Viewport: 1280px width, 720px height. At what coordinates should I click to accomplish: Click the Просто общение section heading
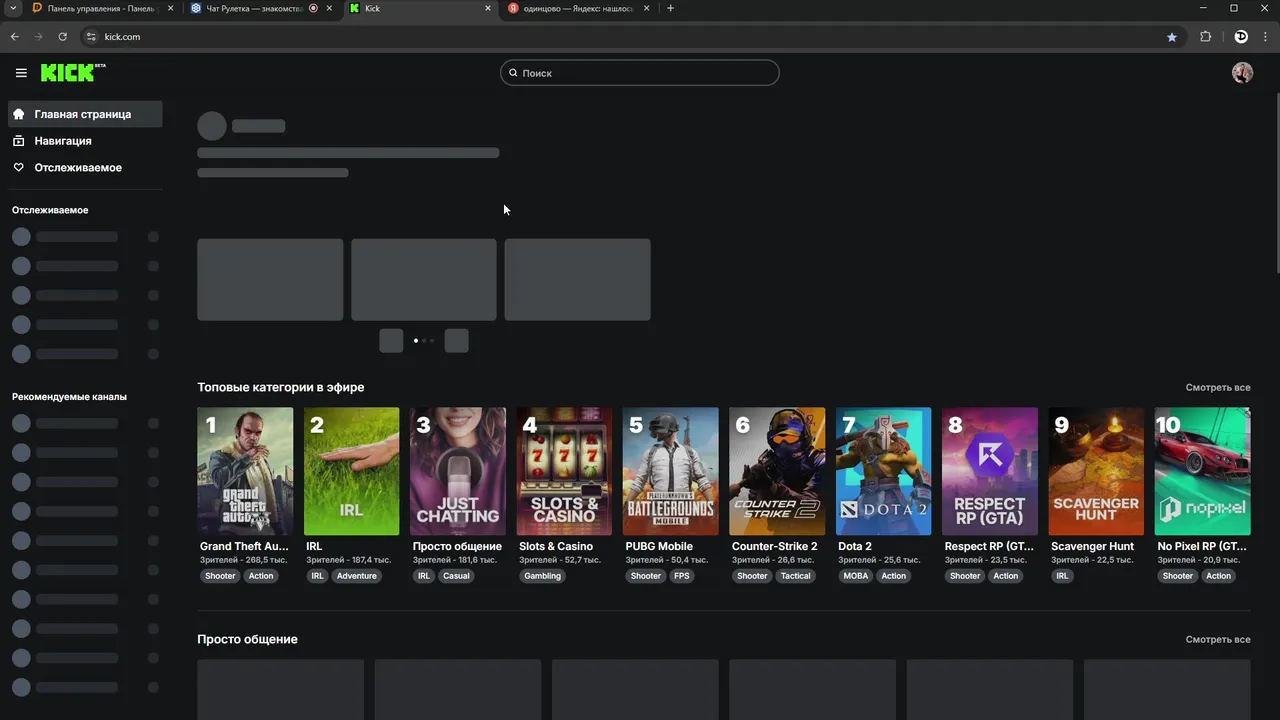(x=247, y=639)
